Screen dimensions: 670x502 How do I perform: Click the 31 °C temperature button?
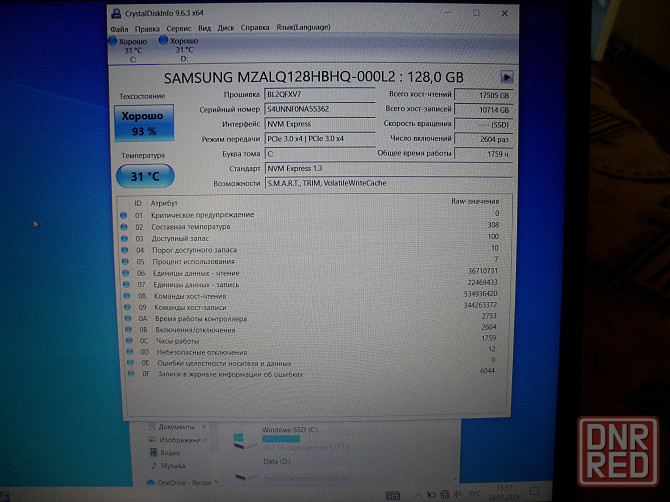pyautogui.click(x=145, y=176)
